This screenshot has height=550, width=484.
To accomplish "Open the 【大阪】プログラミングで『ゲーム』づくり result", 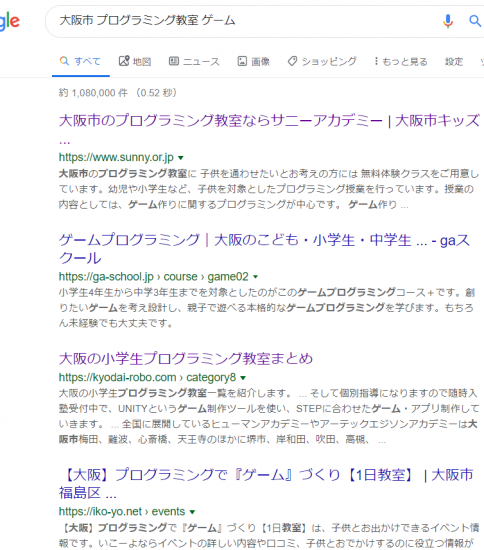I will (266, 483).
